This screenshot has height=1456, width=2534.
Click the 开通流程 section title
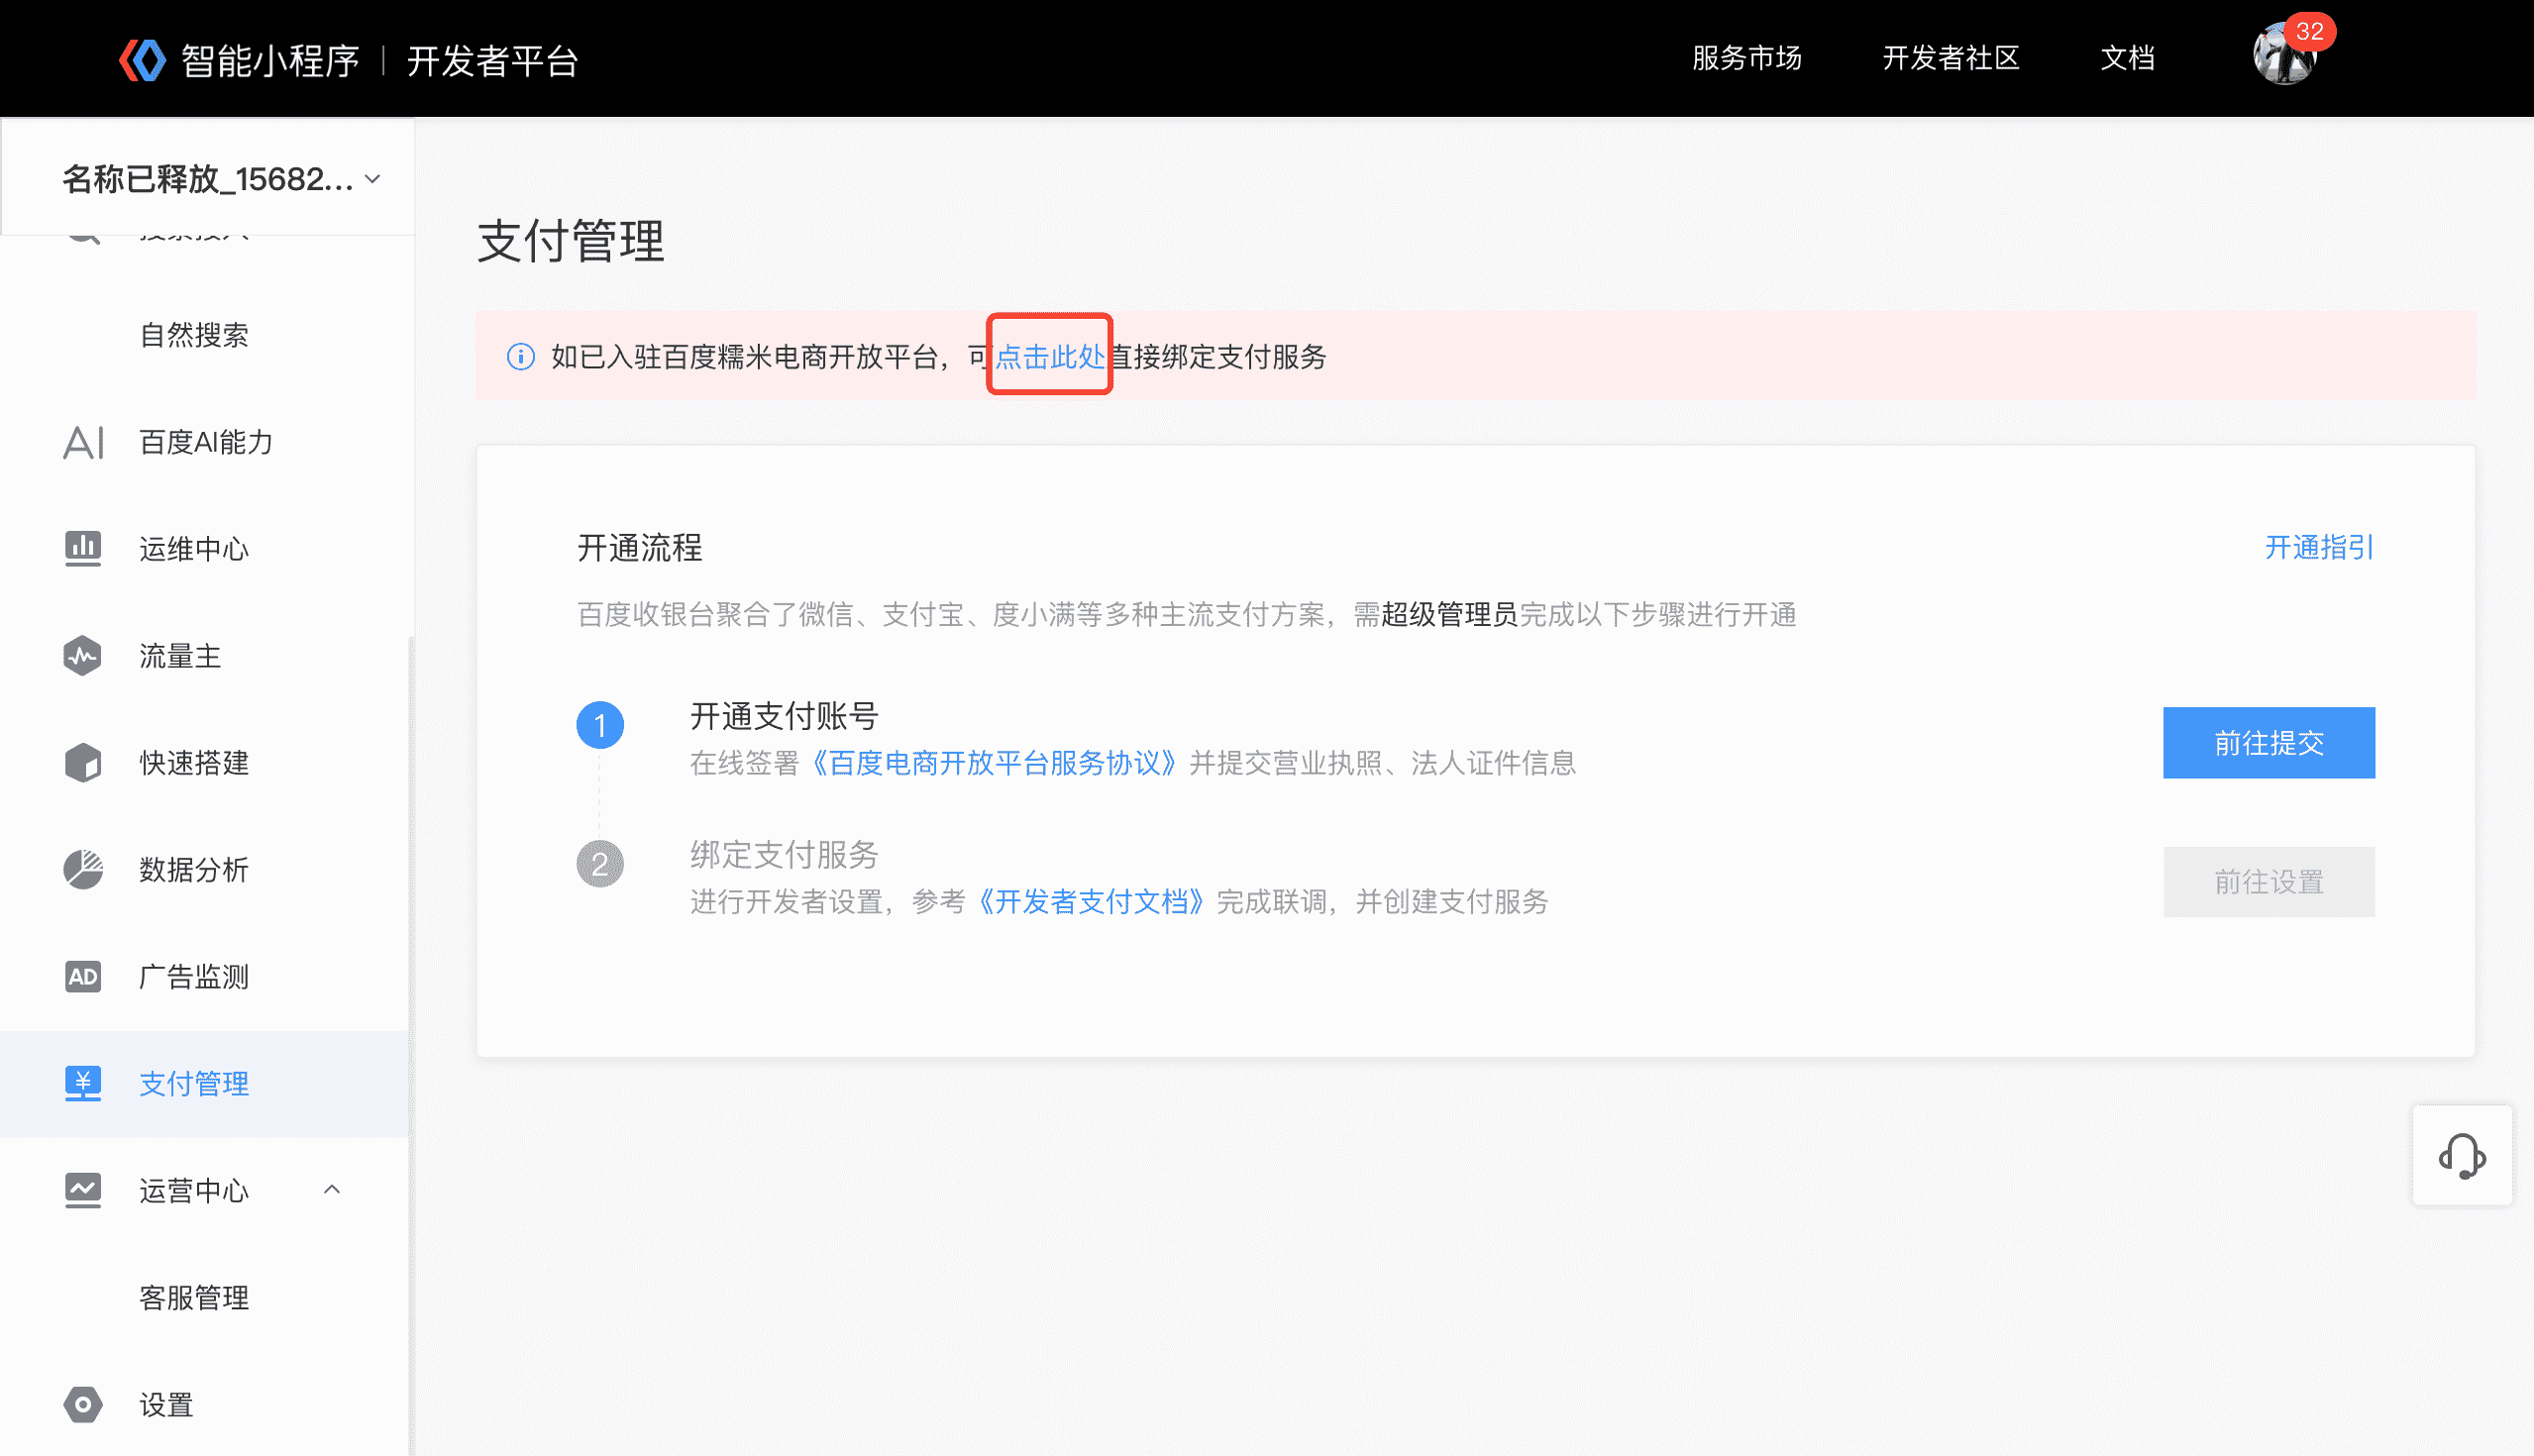[640, 548]
